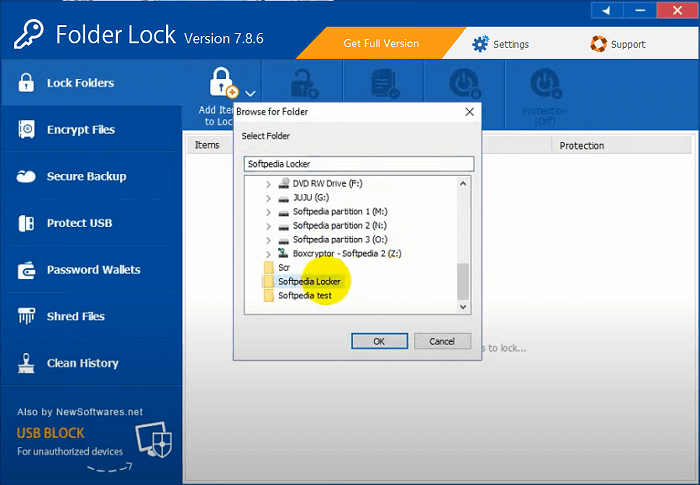Expand the Softpedia partition 1 (M:) node

coord(268,212)
